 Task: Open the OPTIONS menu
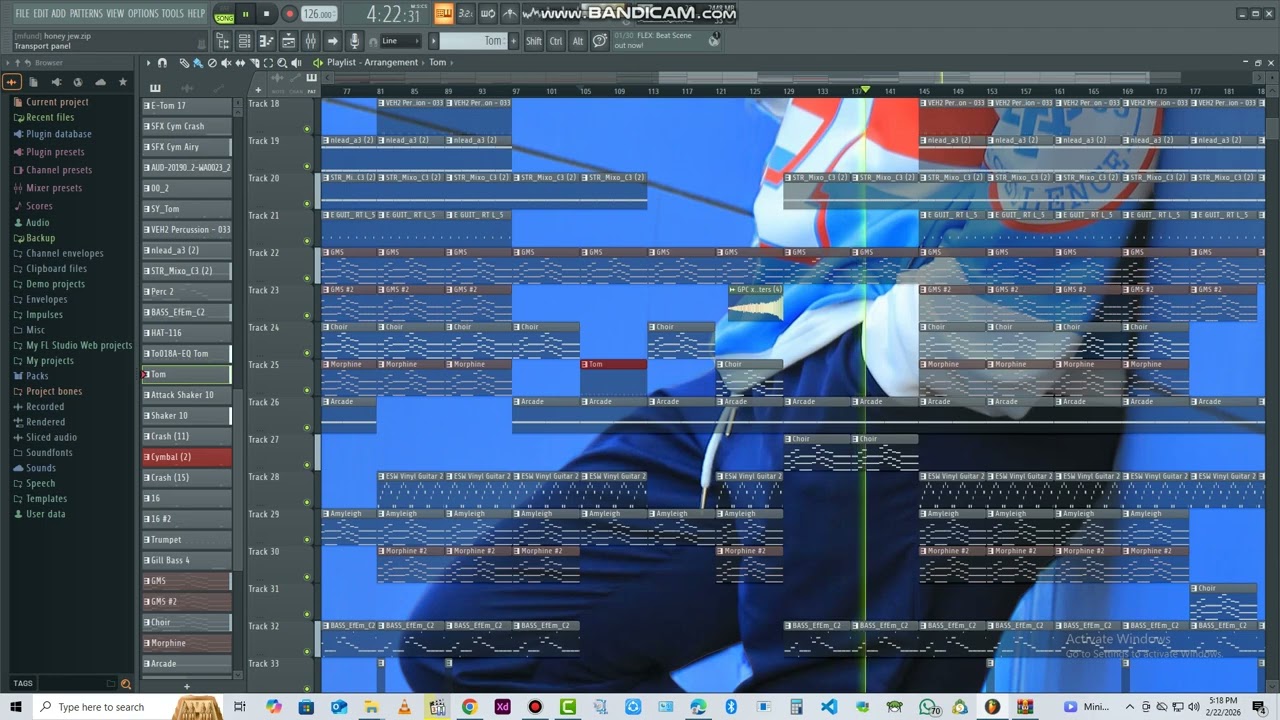[x=143, y=14]
